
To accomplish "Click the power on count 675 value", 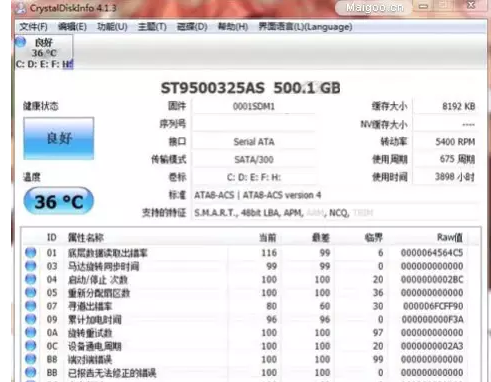I will pos(457,159).
